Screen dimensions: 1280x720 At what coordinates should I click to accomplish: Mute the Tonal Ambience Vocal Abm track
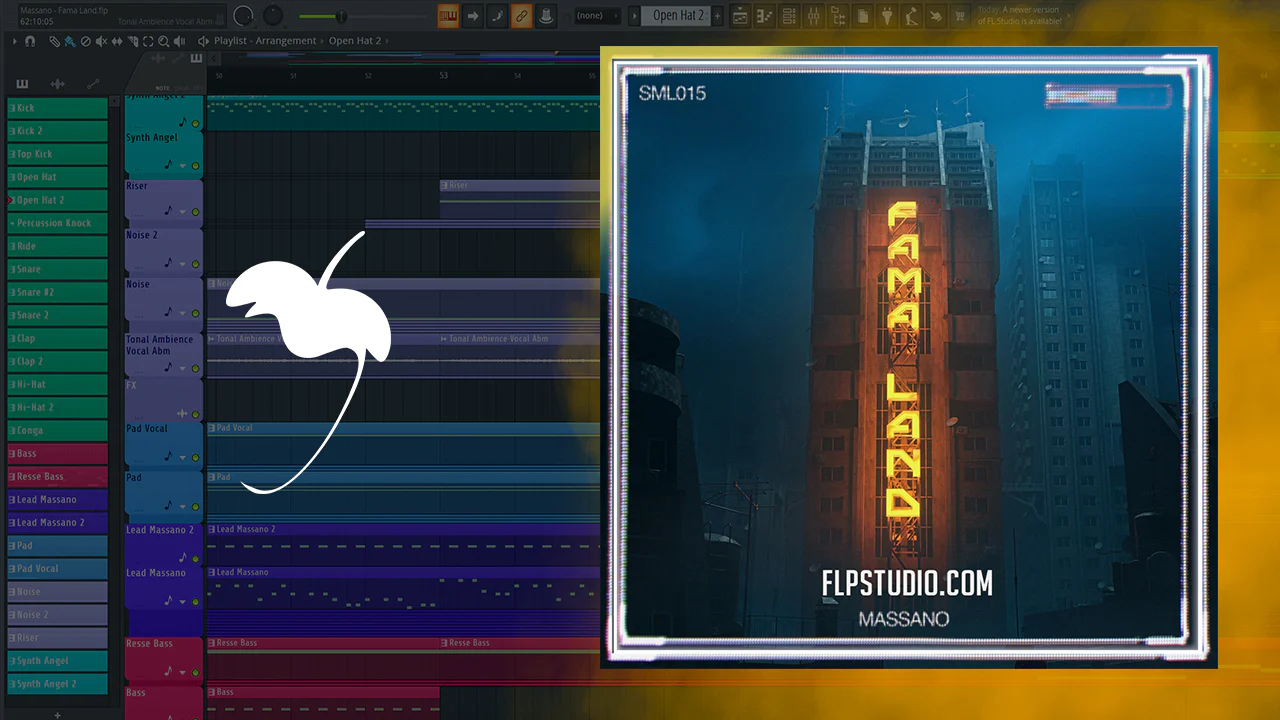(x=195, y=368)
